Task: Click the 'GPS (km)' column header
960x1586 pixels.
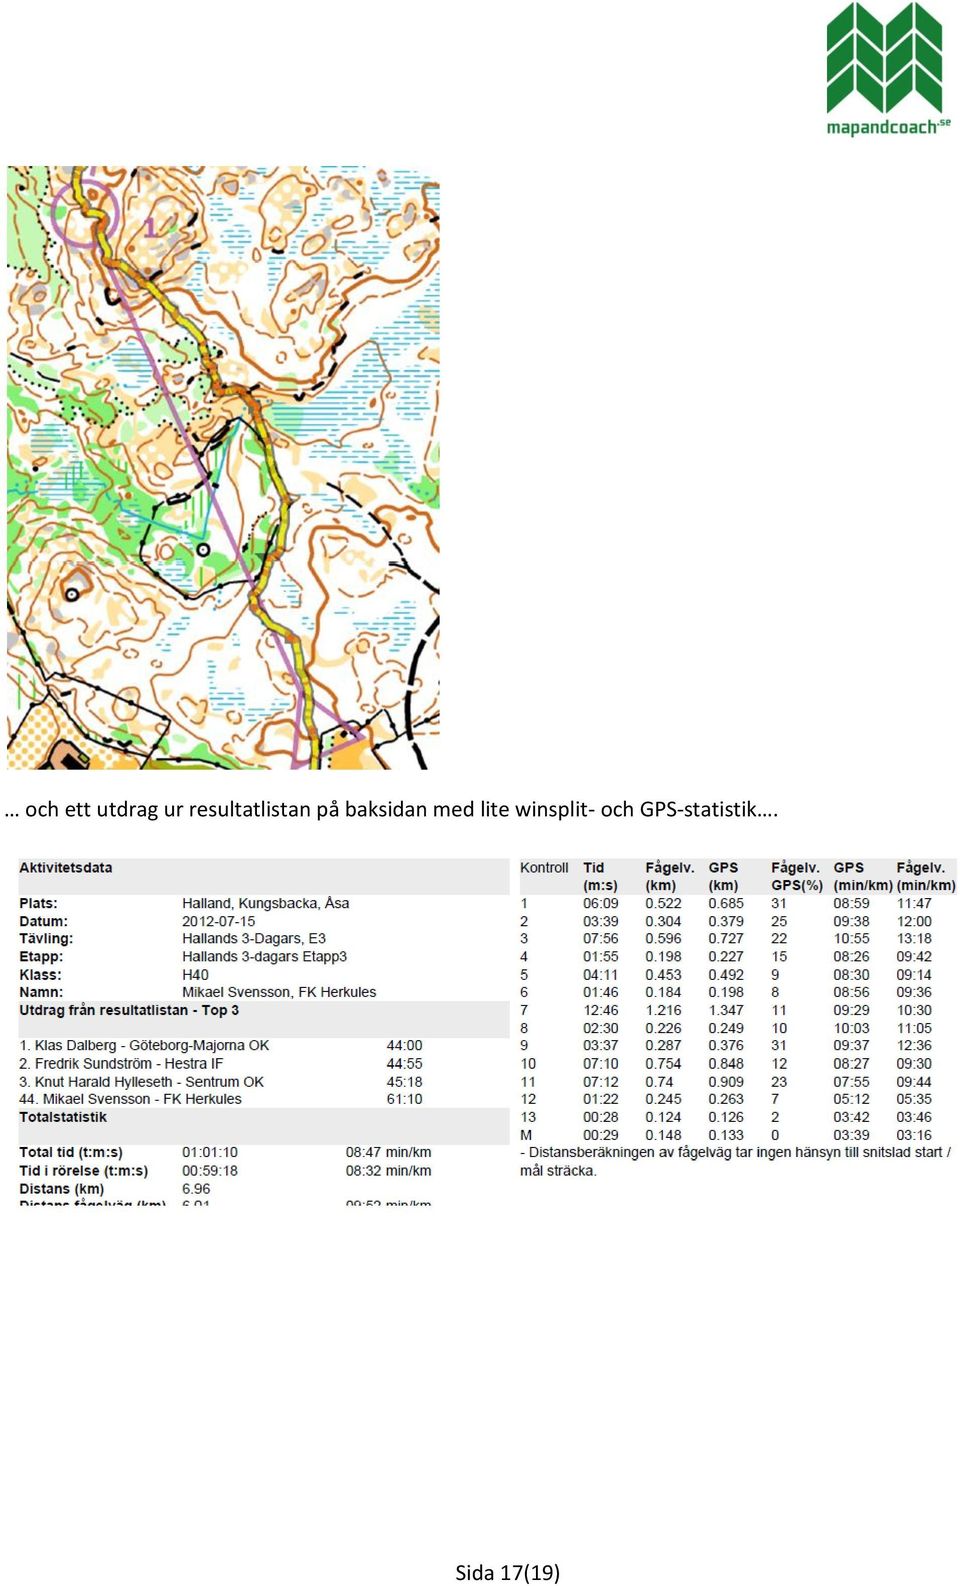Action: tap(724, 877)
